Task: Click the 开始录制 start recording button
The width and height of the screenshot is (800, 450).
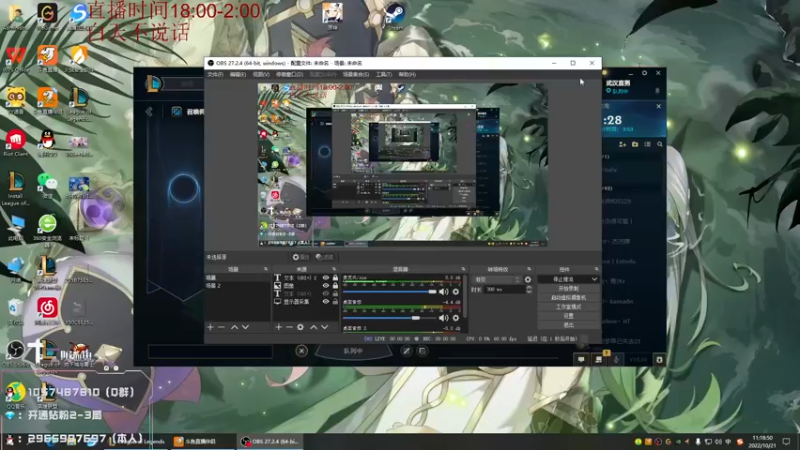Action: pos(568,288)
